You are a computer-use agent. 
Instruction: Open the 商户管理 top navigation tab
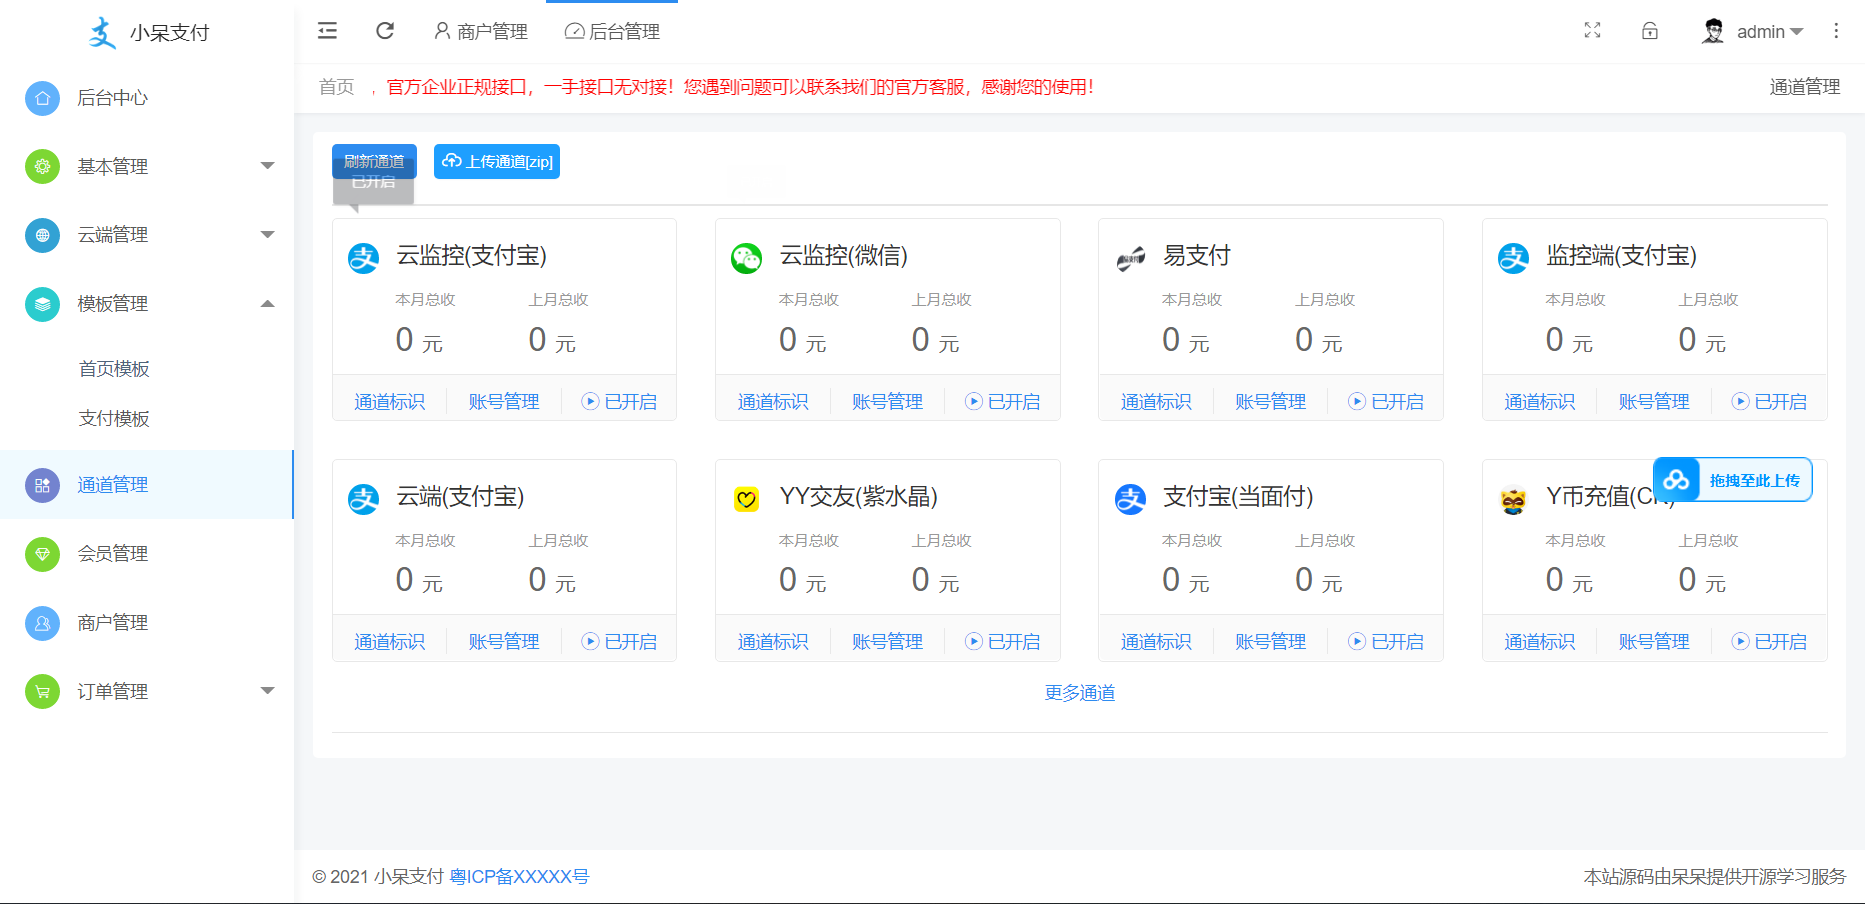(481, 31)
